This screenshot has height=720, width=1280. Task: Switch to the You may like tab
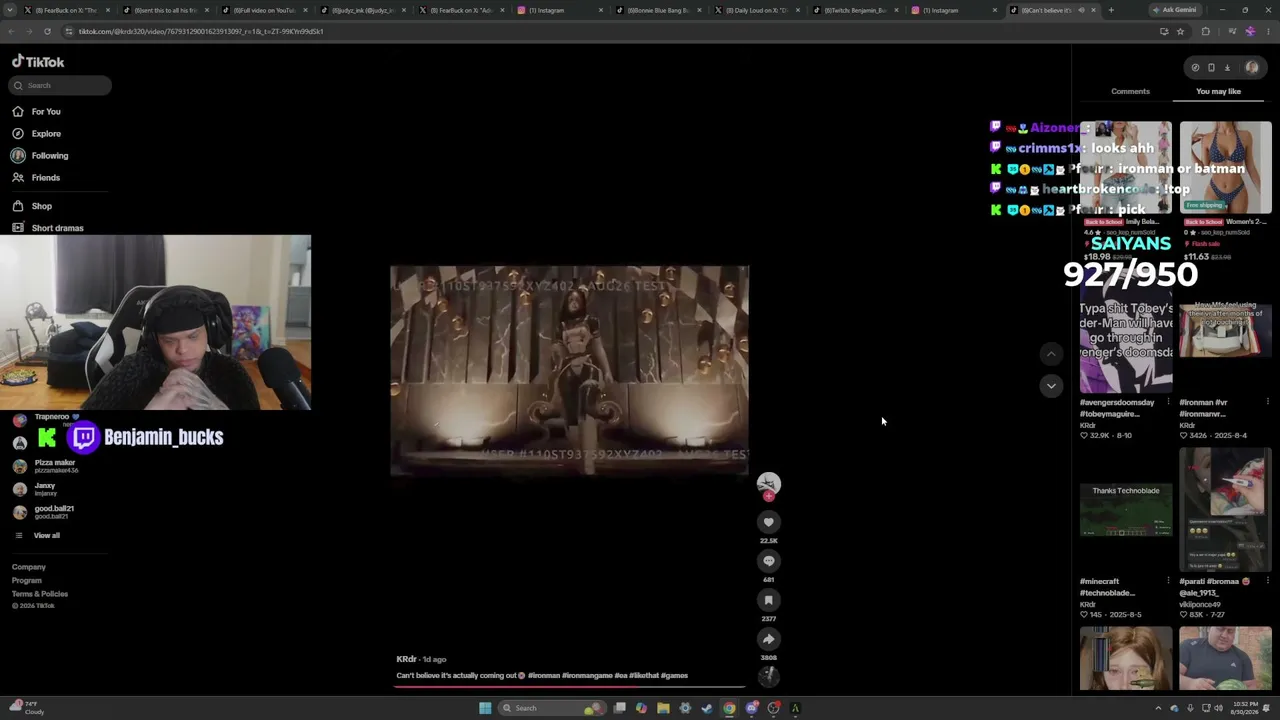pos(1218,91)
